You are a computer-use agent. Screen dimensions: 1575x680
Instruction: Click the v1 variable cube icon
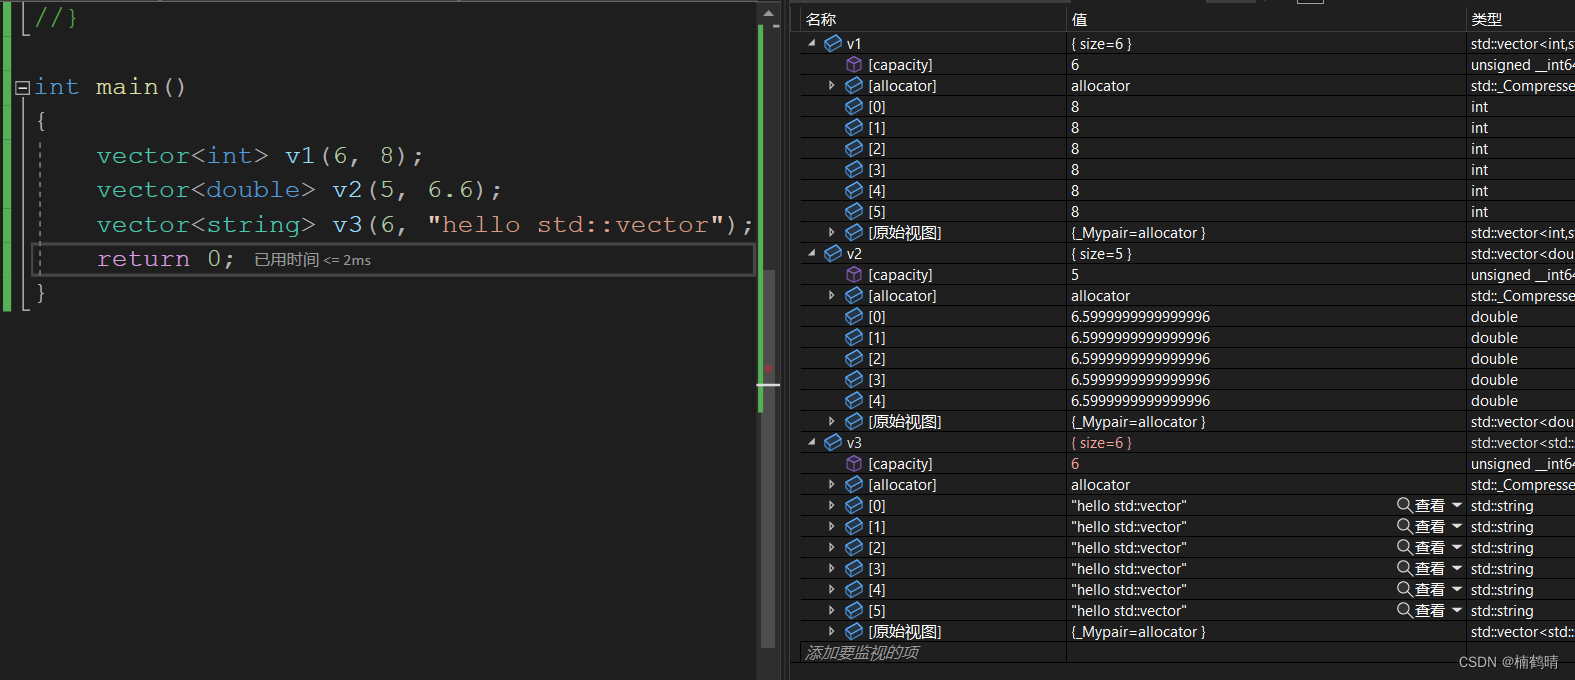pyautogui.click(x=833, y=44)
